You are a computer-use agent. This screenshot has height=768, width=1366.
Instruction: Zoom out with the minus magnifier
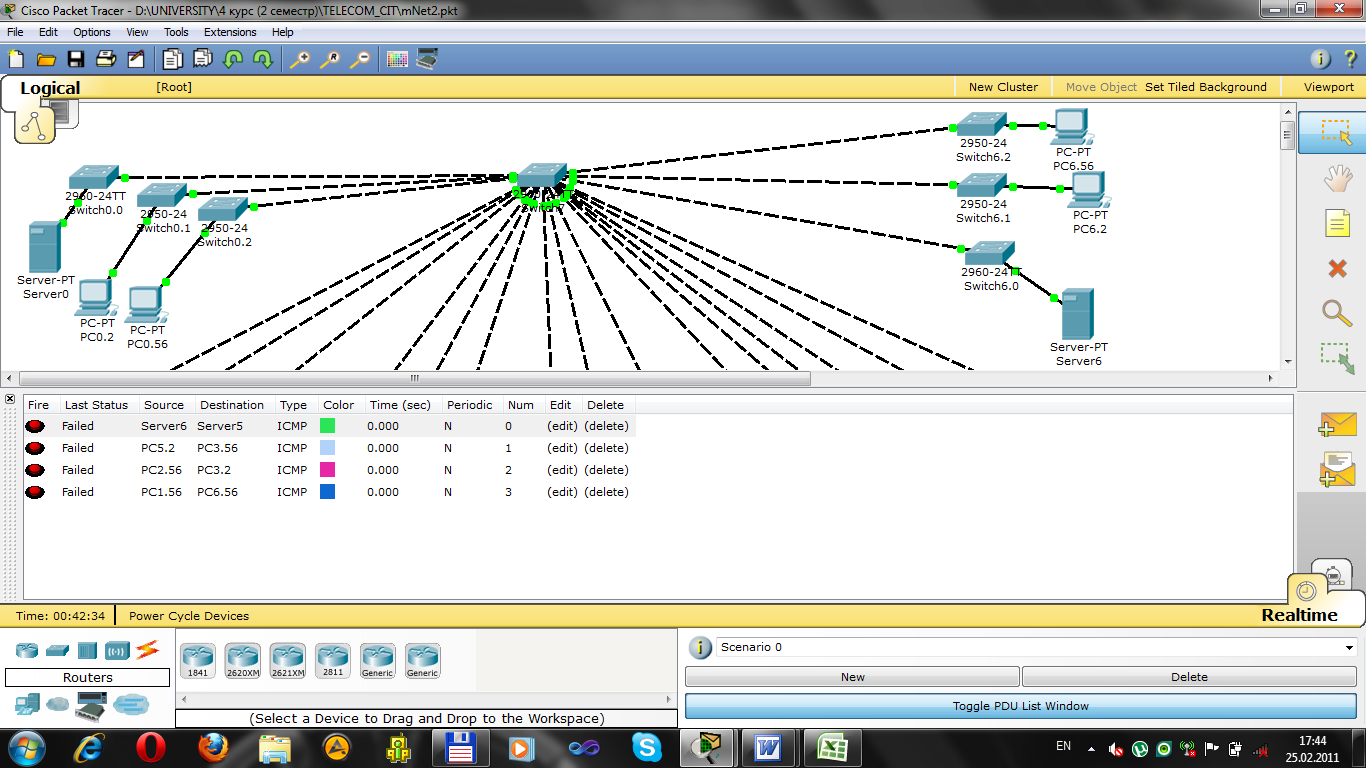point(359,59)
